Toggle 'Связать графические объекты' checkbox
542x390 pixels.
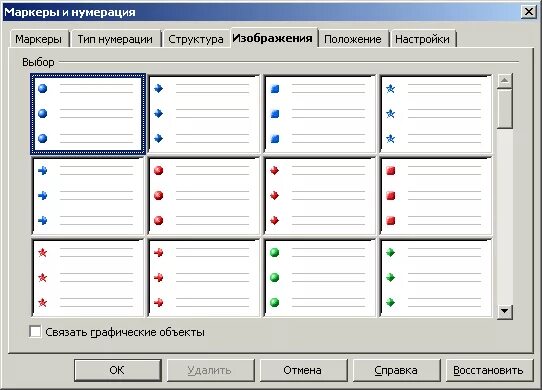tap(35, 332)
